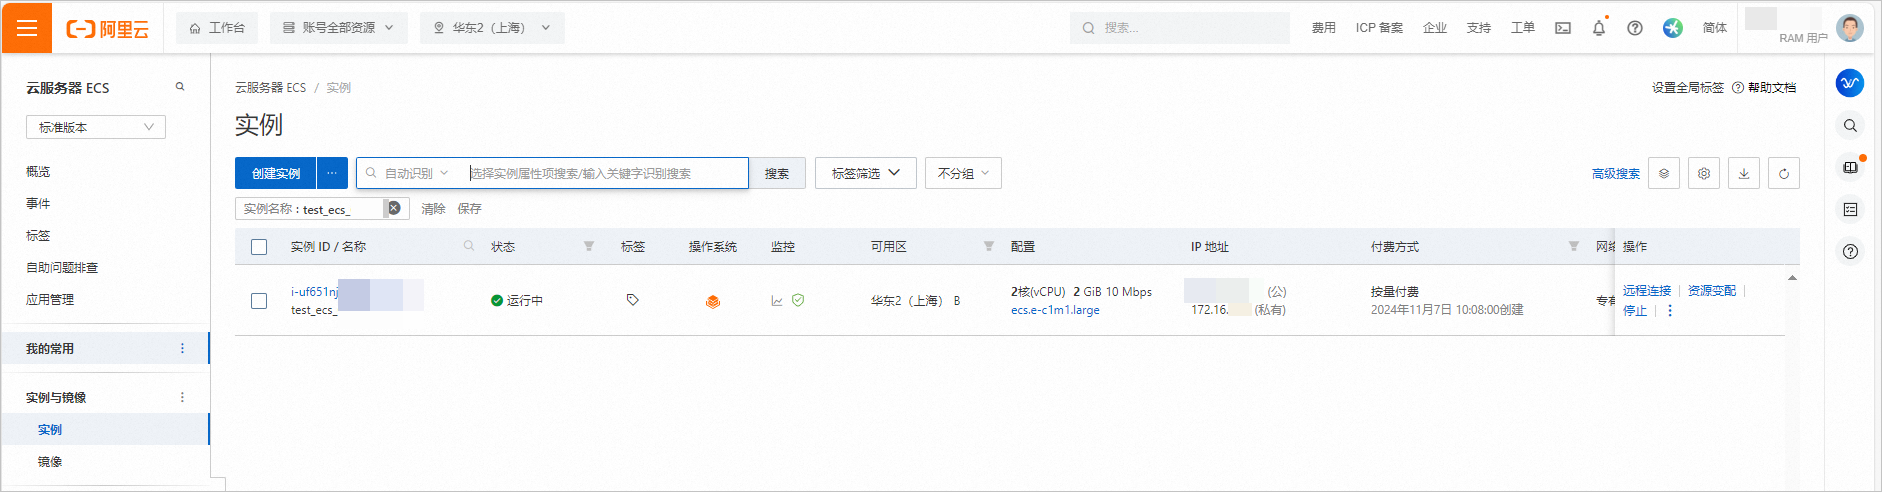Click 保存 to save the filter

point(469,208)
